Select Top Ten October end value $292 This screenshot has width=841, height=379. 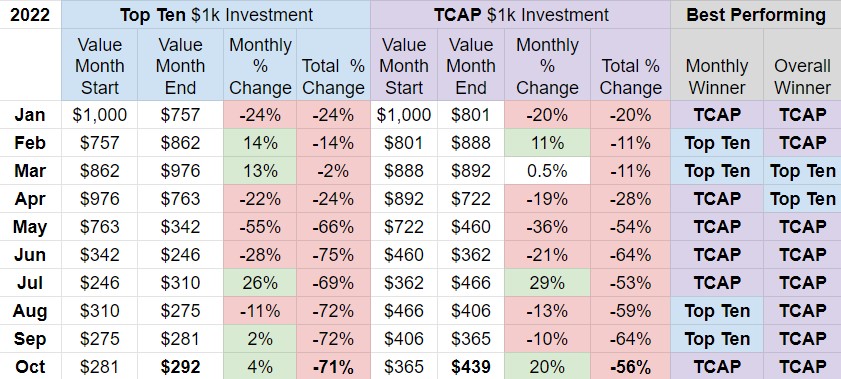tap(180, 367)
